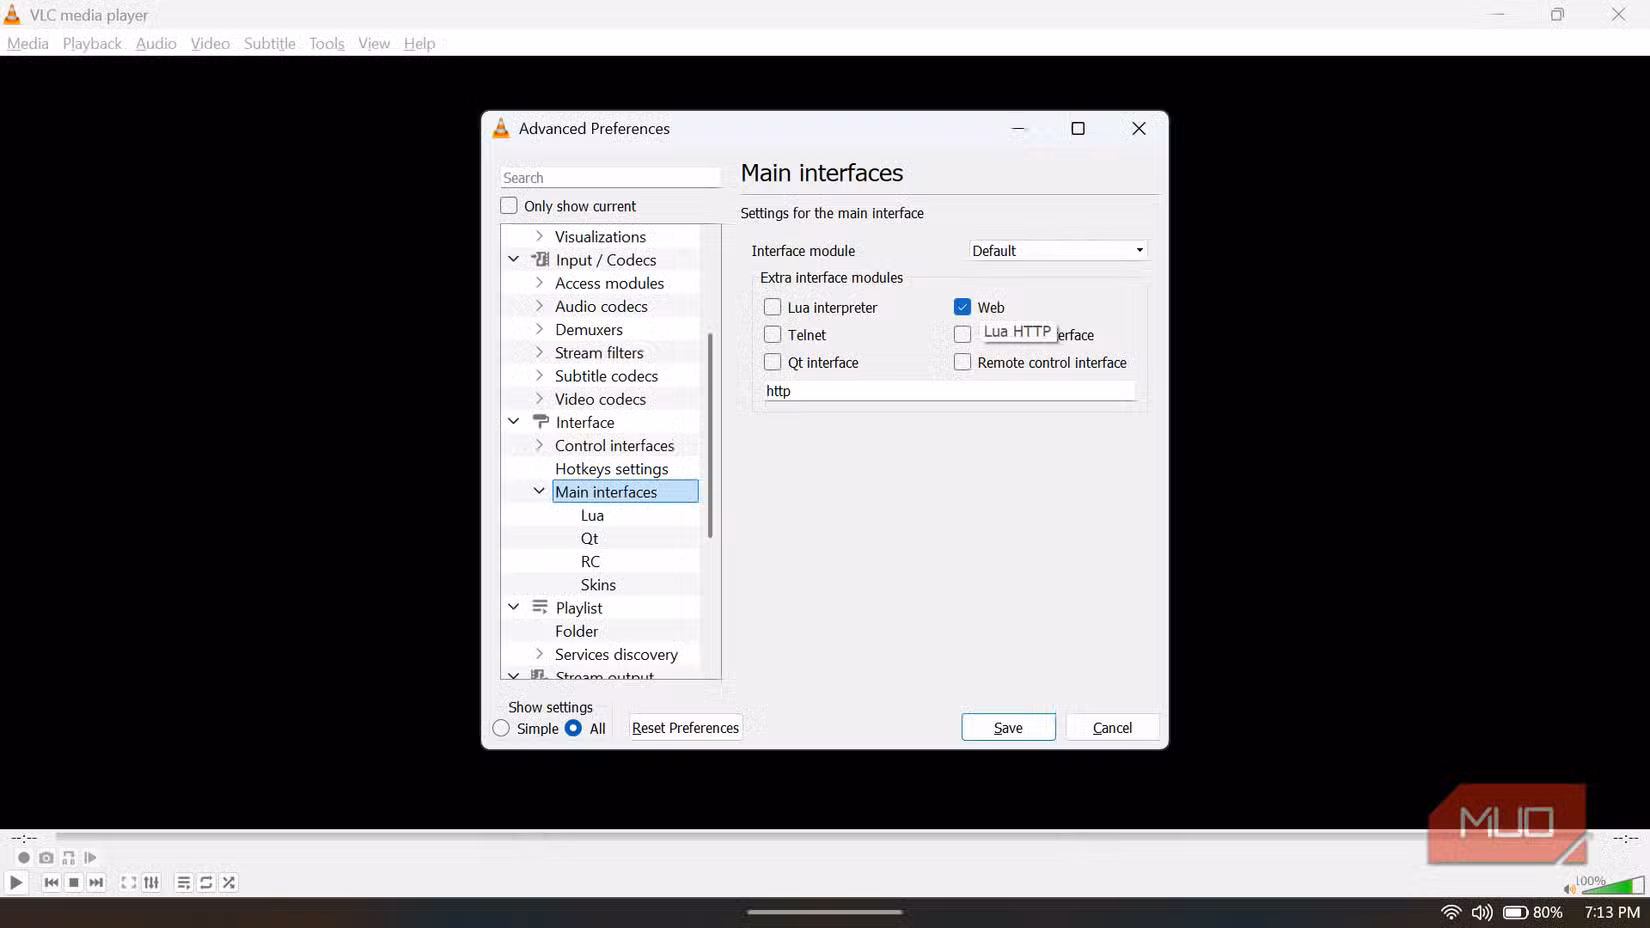Mute audio with the VLC speaker icon
The width and height of the screenshot is (1650, 928).
pos(1569,888)
